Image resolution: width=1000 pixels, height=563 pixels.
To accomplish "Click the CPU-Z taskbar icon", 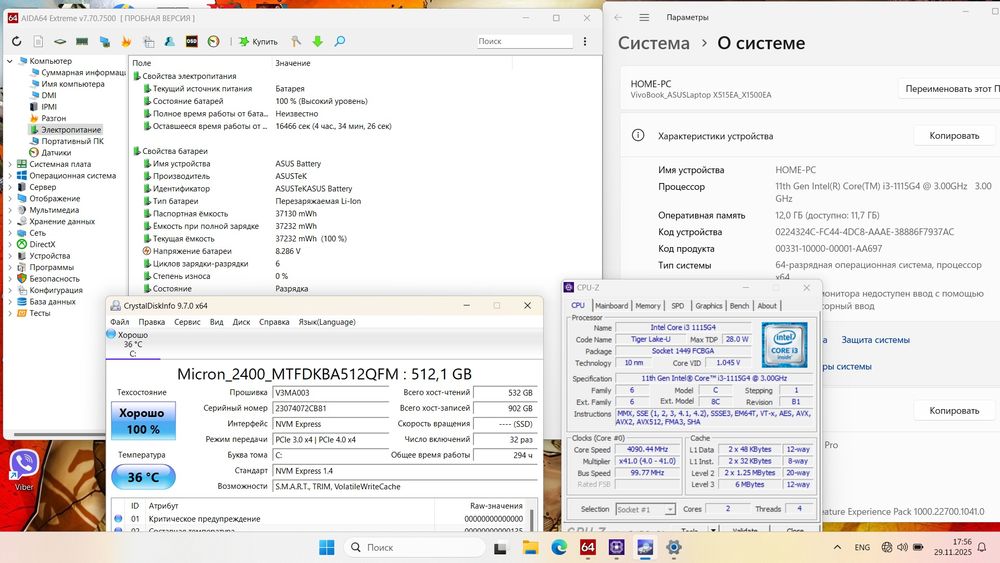I will [617, 547].
